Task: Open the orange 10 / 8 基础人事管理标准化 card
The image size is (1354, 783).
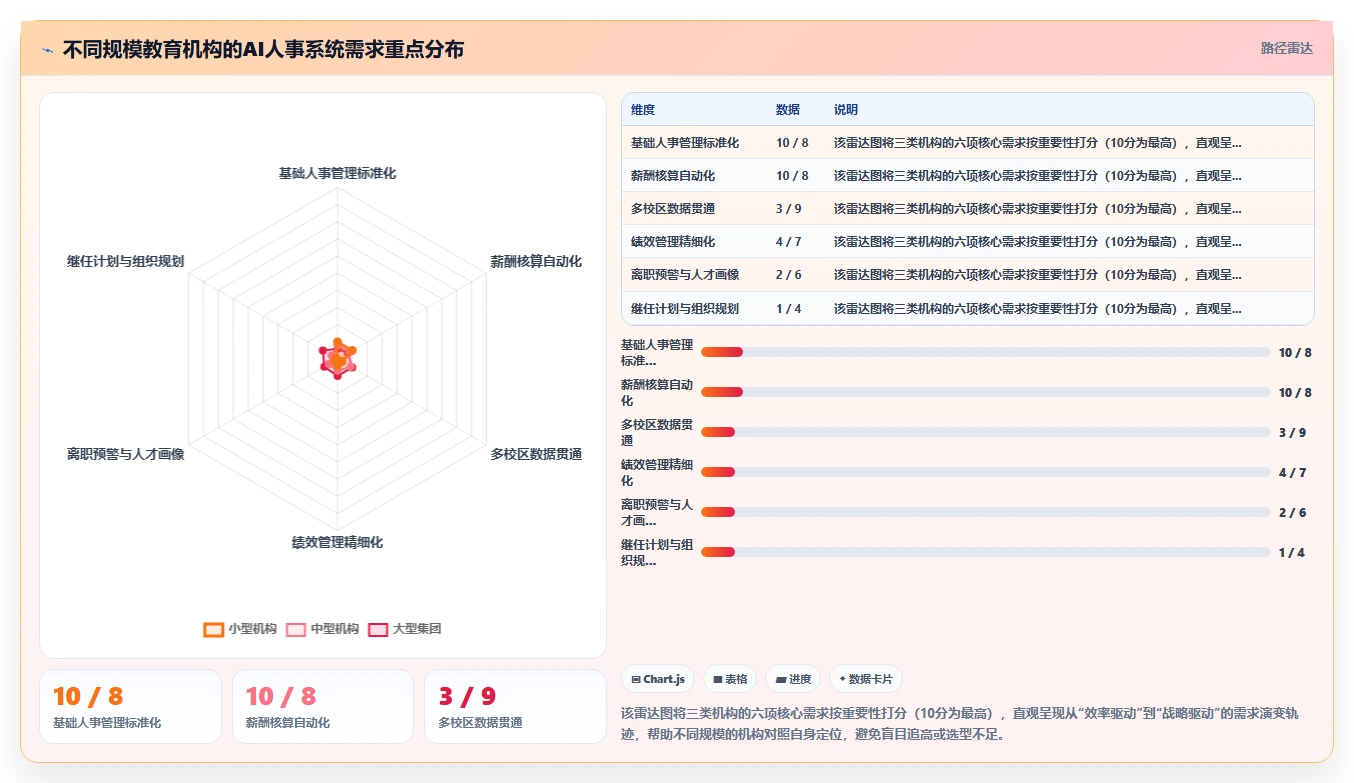Action: tap(130, 706)
